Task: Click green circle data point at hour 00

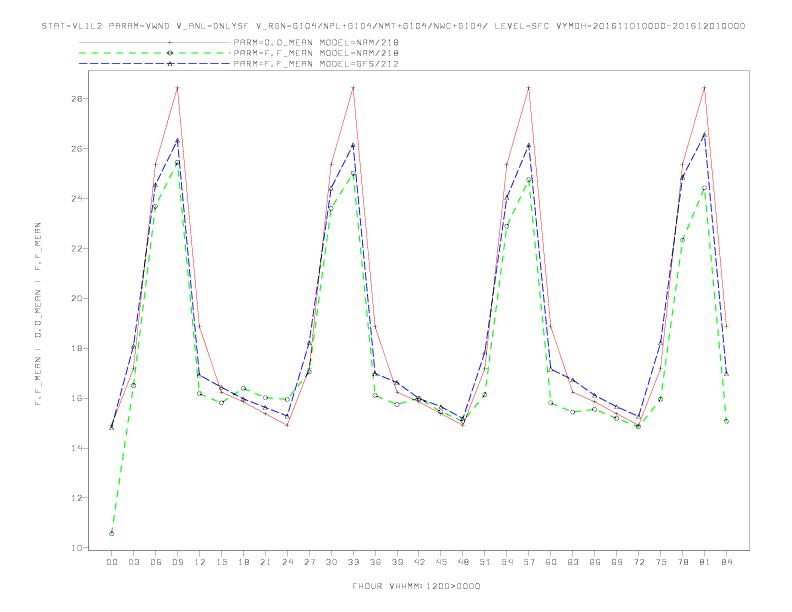Action: click(112, 534)
